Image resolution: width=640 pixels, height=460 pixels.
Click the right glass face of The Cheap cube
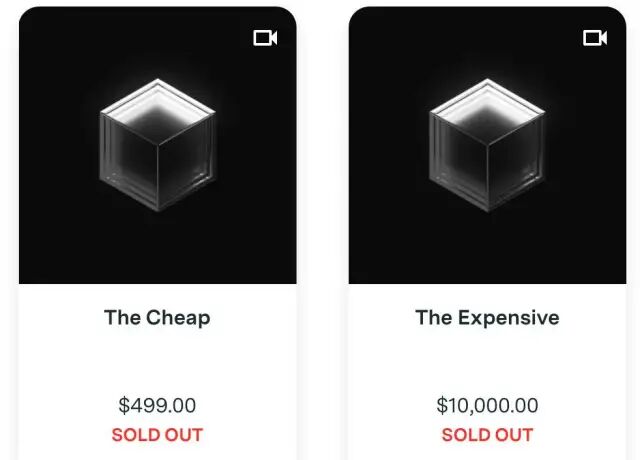(x=187, y=159)
